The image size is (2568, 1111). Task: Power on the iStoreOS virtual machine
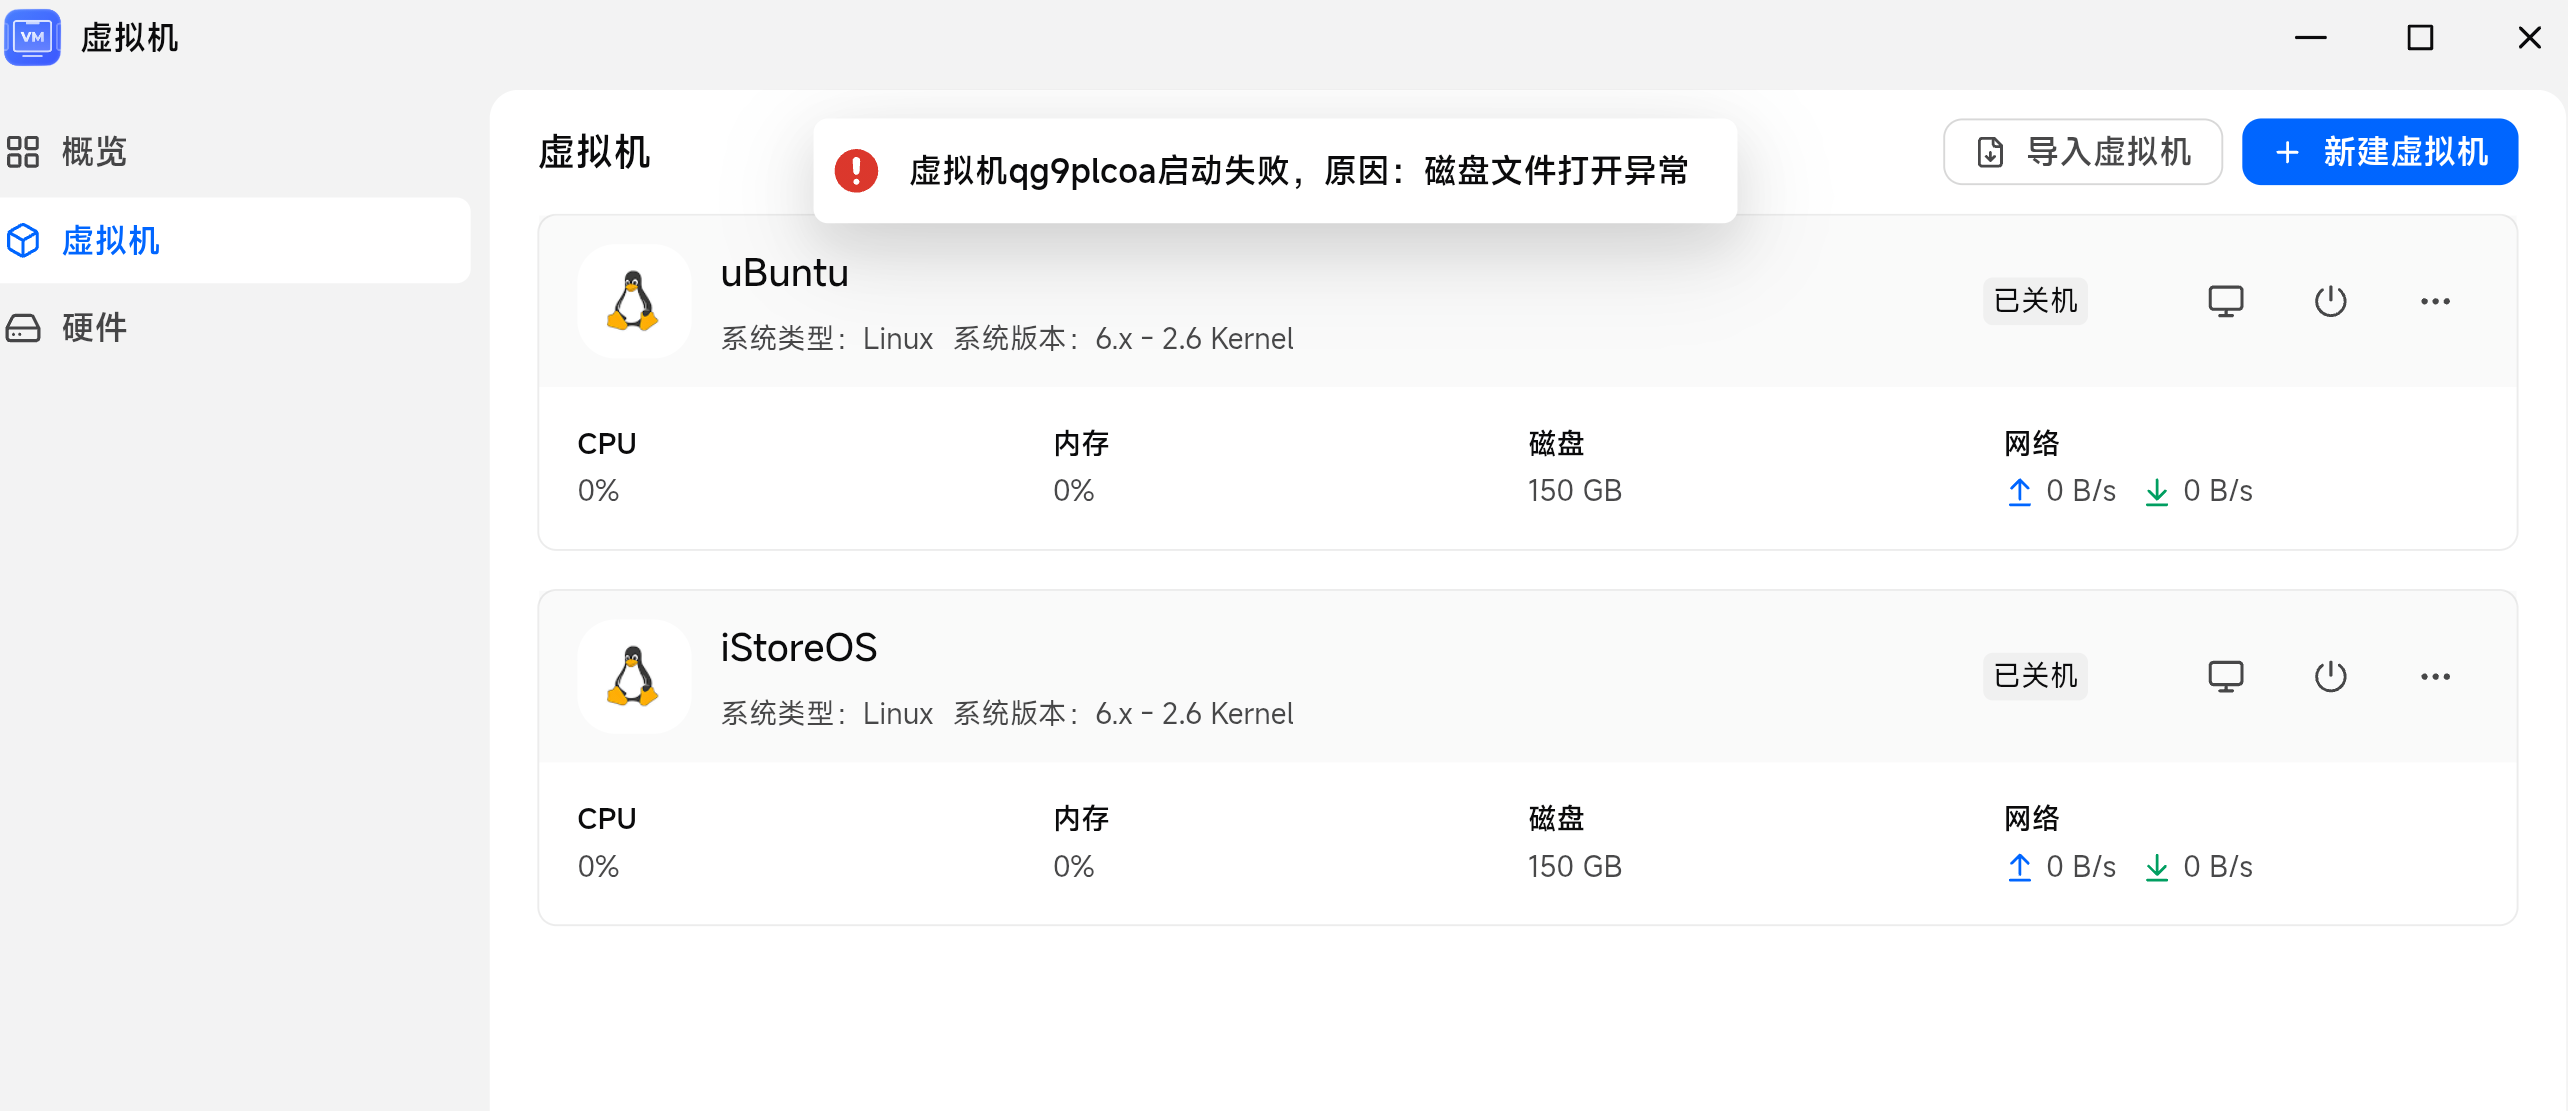click(2330, 676)
